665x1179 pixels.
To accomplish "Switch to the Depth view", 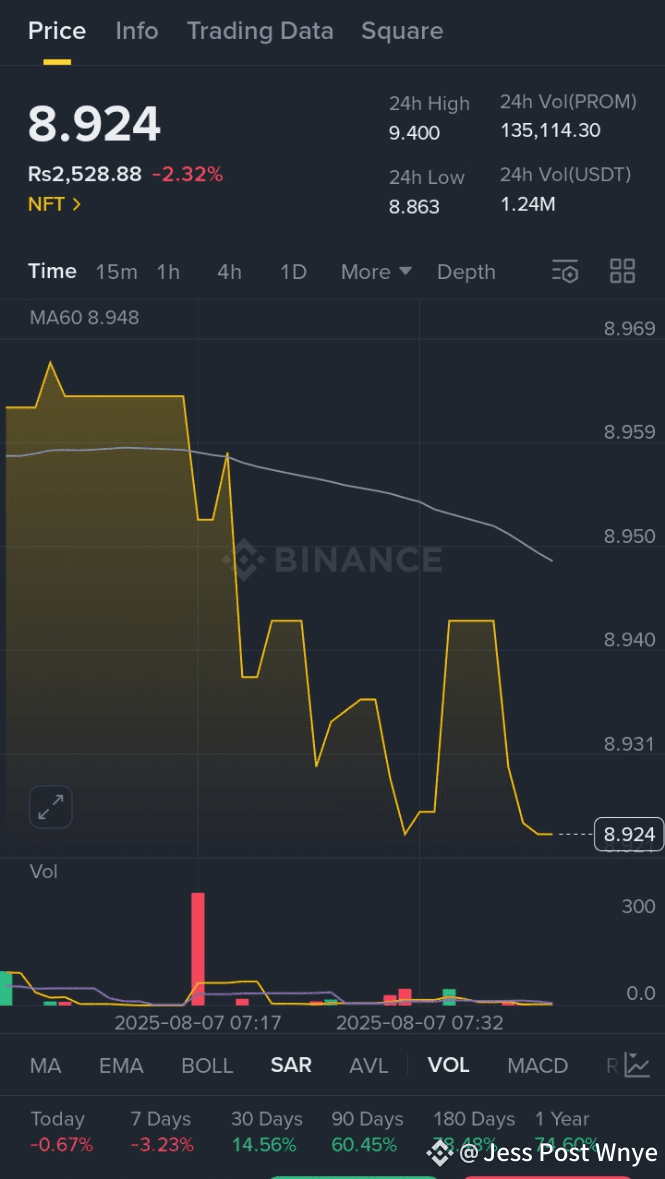I will tap(466, 271).
